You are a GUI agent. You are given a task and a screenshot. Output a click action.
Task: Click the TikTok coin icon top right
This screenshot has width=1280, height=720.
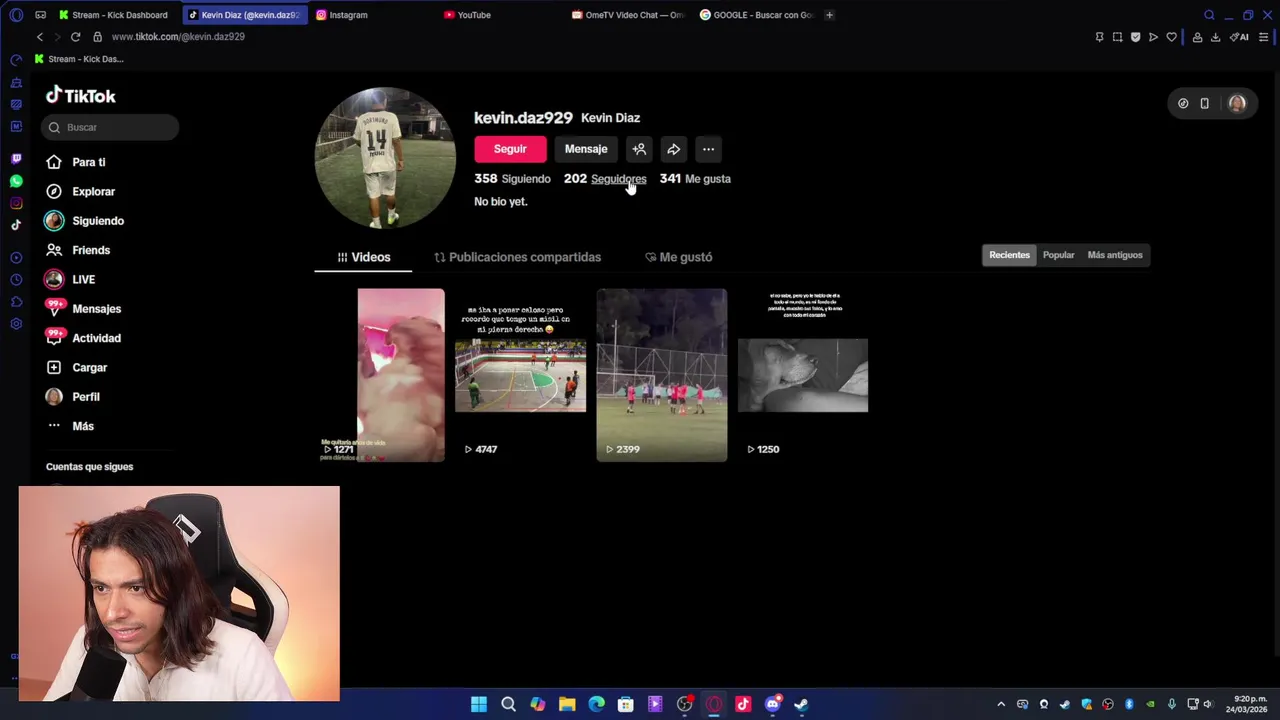[1183, 103]
